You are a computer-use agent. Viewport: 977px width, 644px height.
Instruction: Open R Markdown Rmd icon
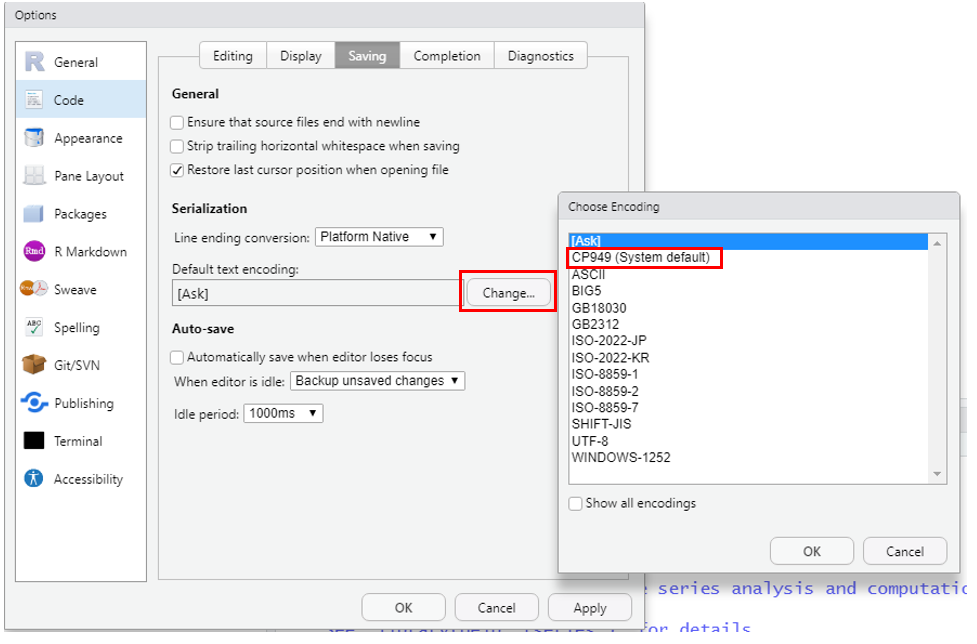[34, 251]
